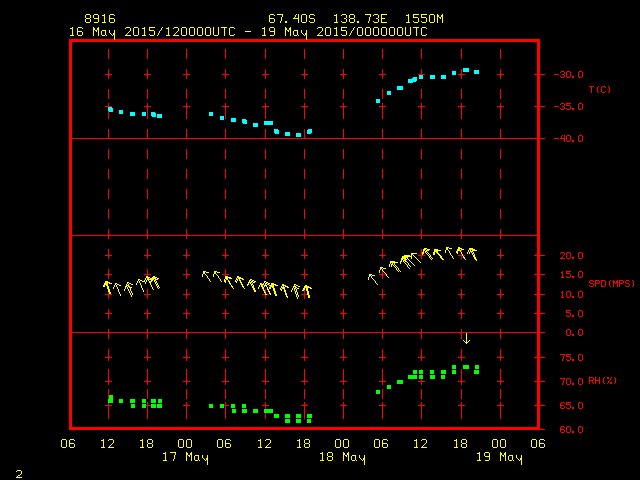Click the rightmost yellow wind arrow

[472, 254]
